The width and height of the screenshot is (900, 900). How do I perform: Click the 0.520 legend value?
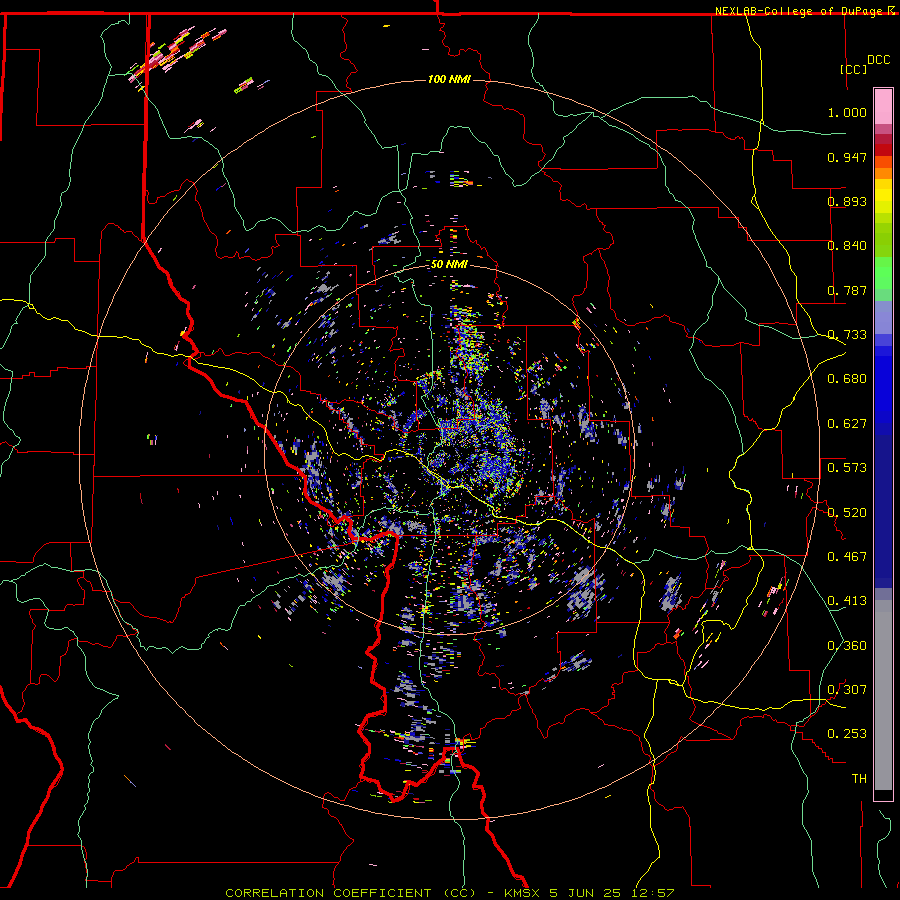[847, 513]
